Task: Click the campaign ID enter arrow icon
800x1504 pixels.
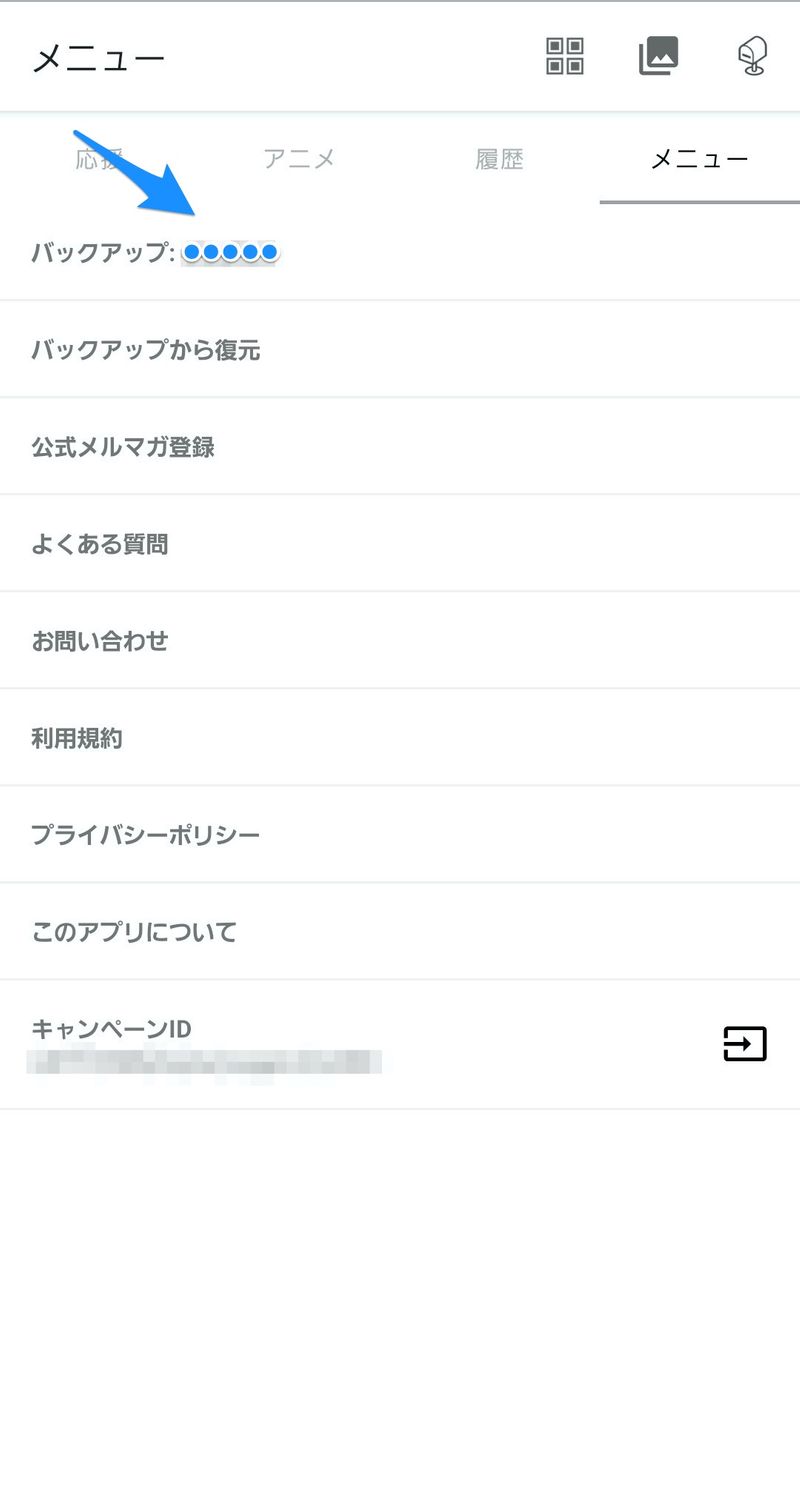Action: tap(745, 1044)
